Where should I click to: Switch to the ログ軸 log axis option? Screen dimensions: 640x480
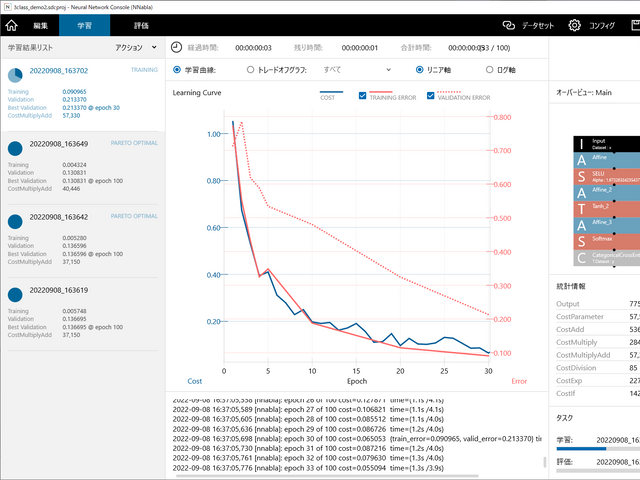coord(490,70)
